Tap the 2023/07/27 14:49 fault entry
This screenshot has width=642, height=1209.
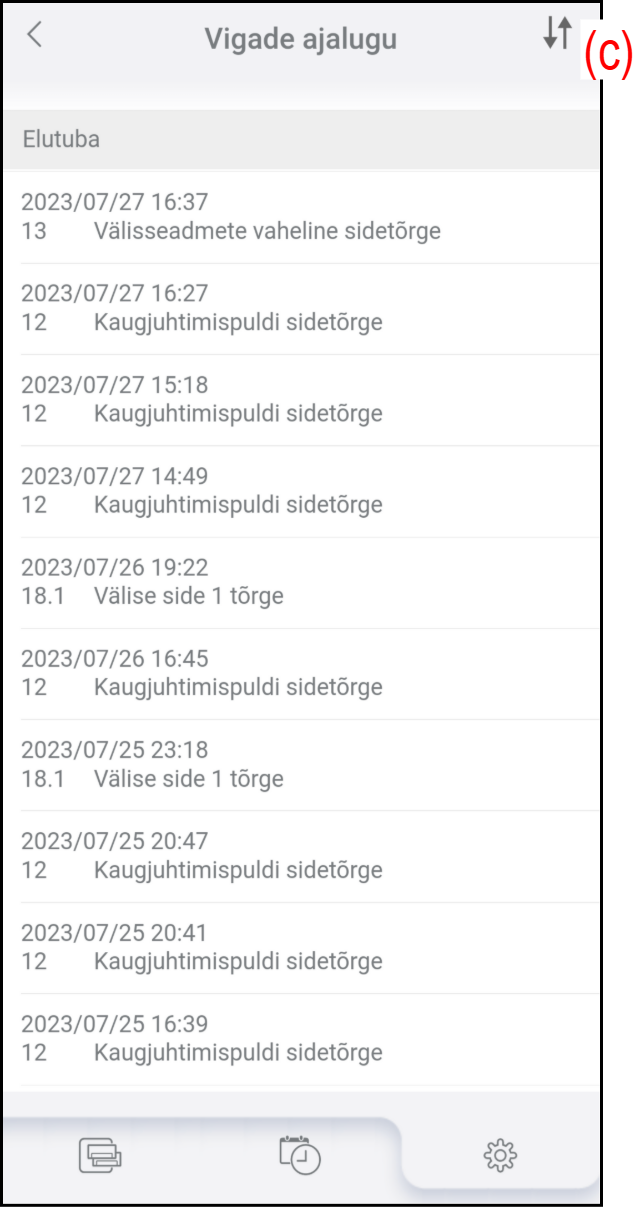300,490
